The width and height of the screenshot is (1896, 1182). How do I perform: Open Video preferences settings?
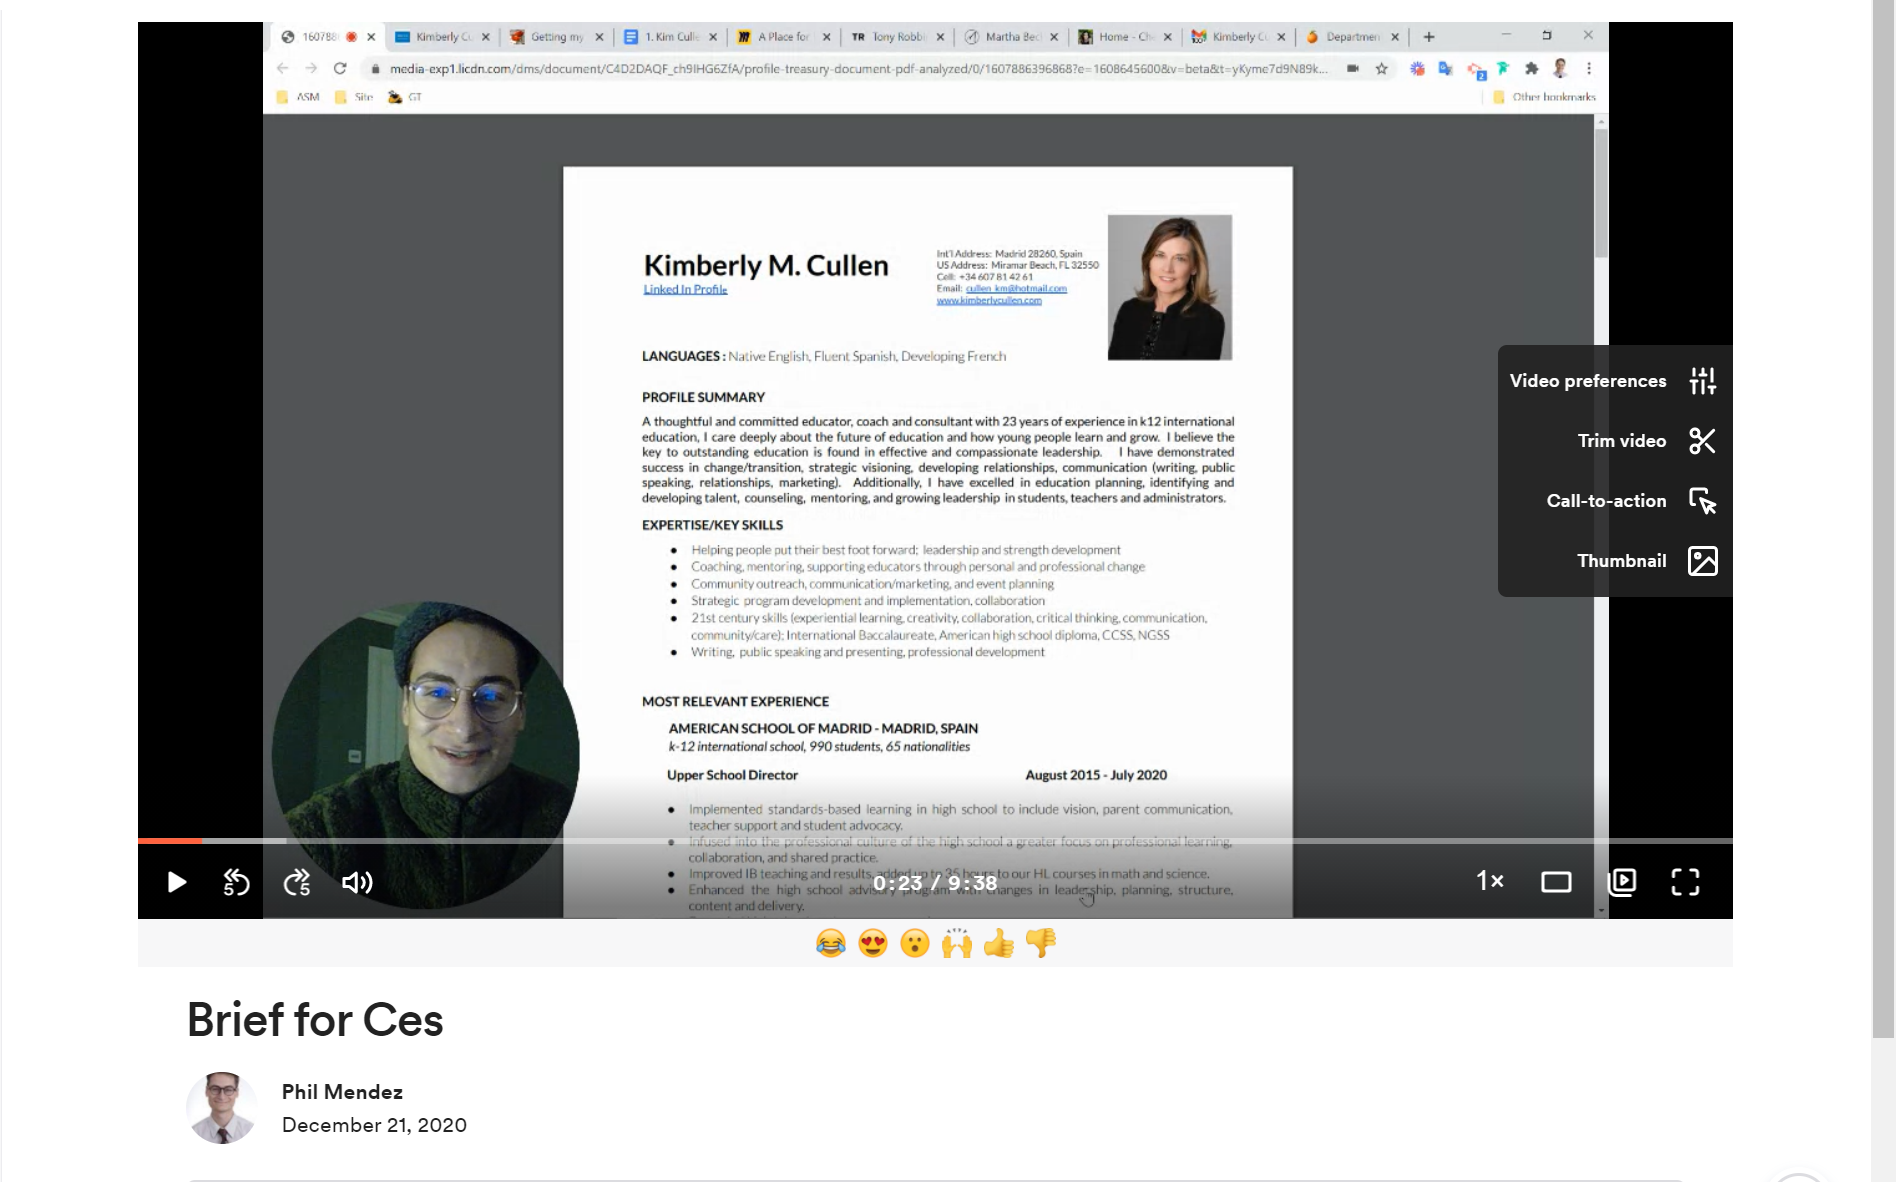tap(1701, 381)
